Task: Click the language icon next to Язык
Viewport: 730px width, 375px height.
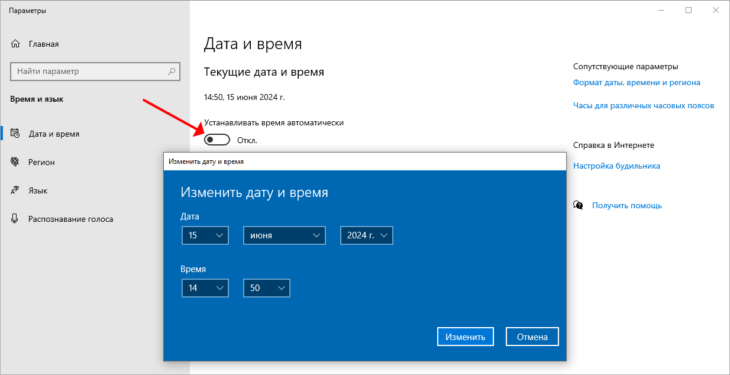Action: tap(15, 191)
